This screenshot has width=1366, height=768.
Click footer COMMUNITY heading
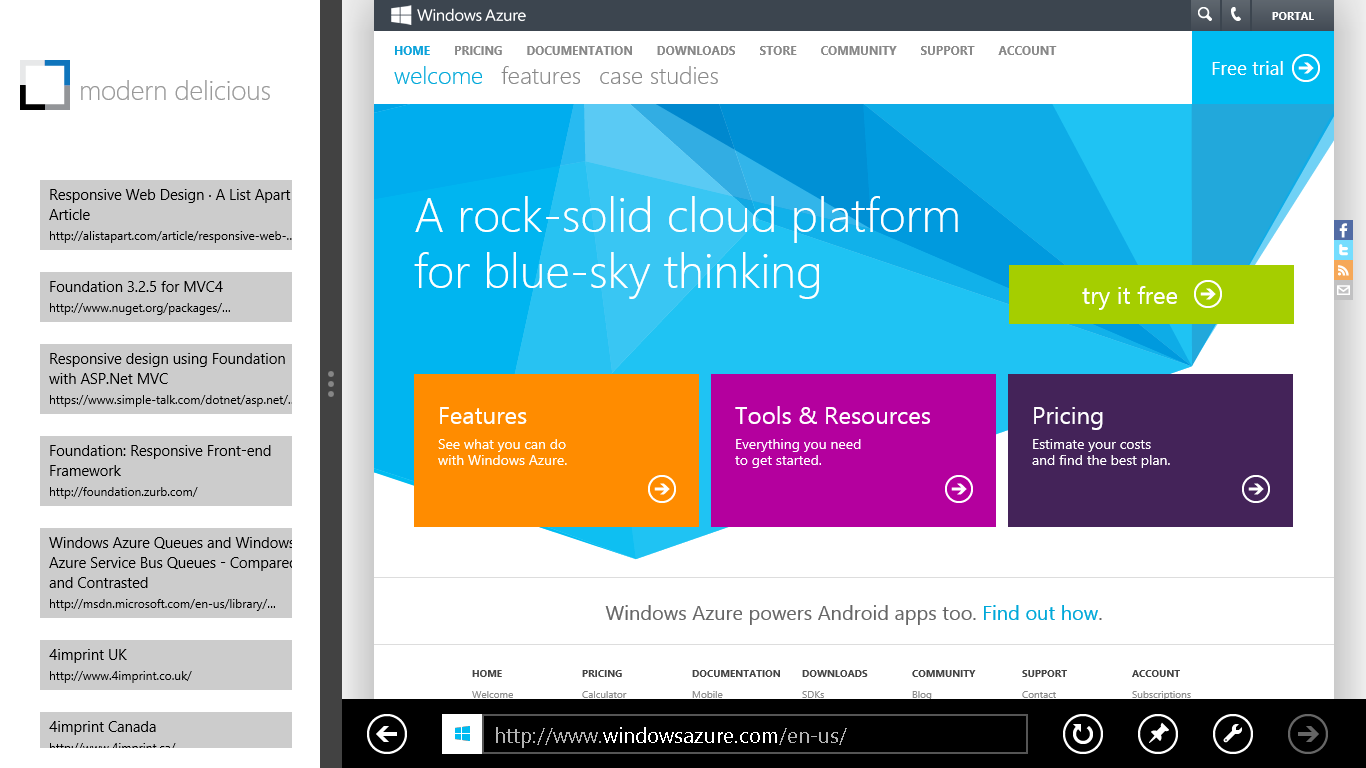coord(943,674)
